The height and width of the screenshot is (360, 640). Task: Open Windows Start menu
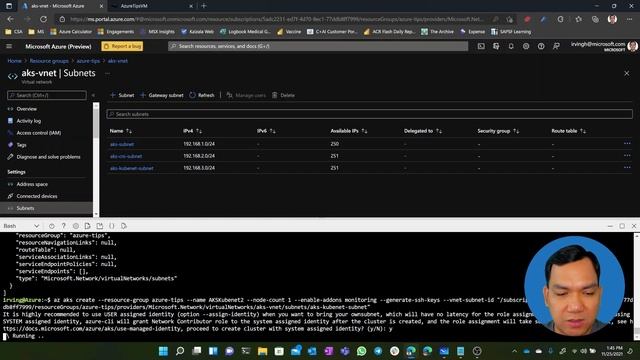coord(163,351)
